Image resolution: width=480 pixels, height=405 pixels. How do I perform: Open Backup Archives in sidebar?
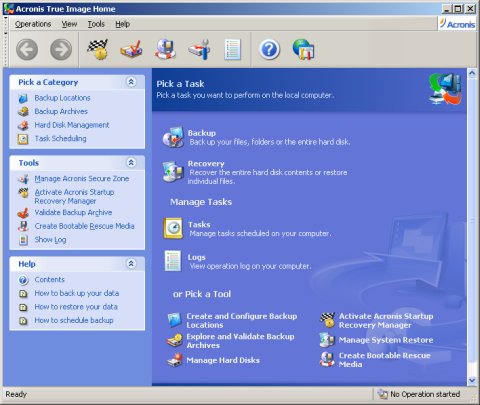pos(61,111)
